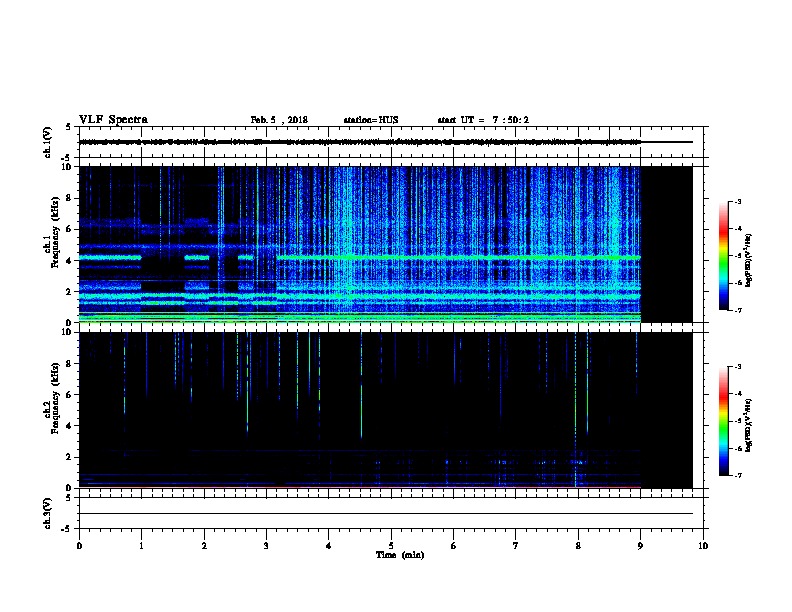Click the 'station=HUS' label
Viewport: 792px width, 612px height.
pyautogui.click(x=371, y=120)
